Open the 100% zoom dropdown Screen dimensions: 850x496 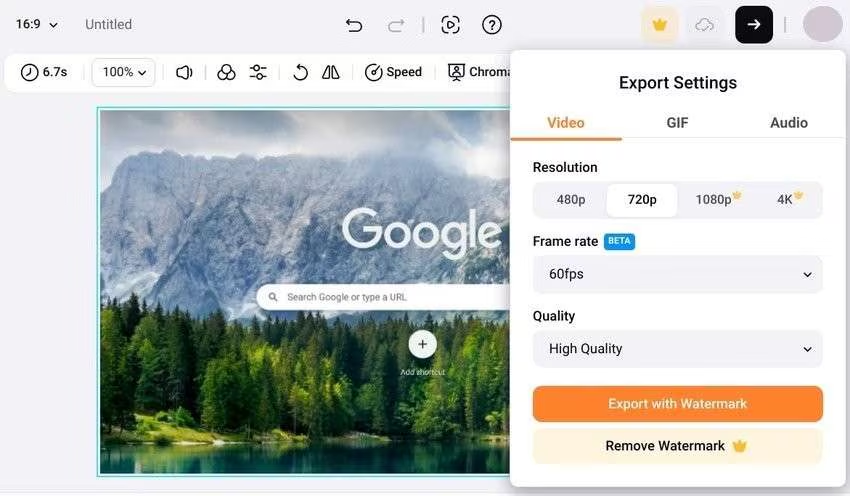point(124,72)
